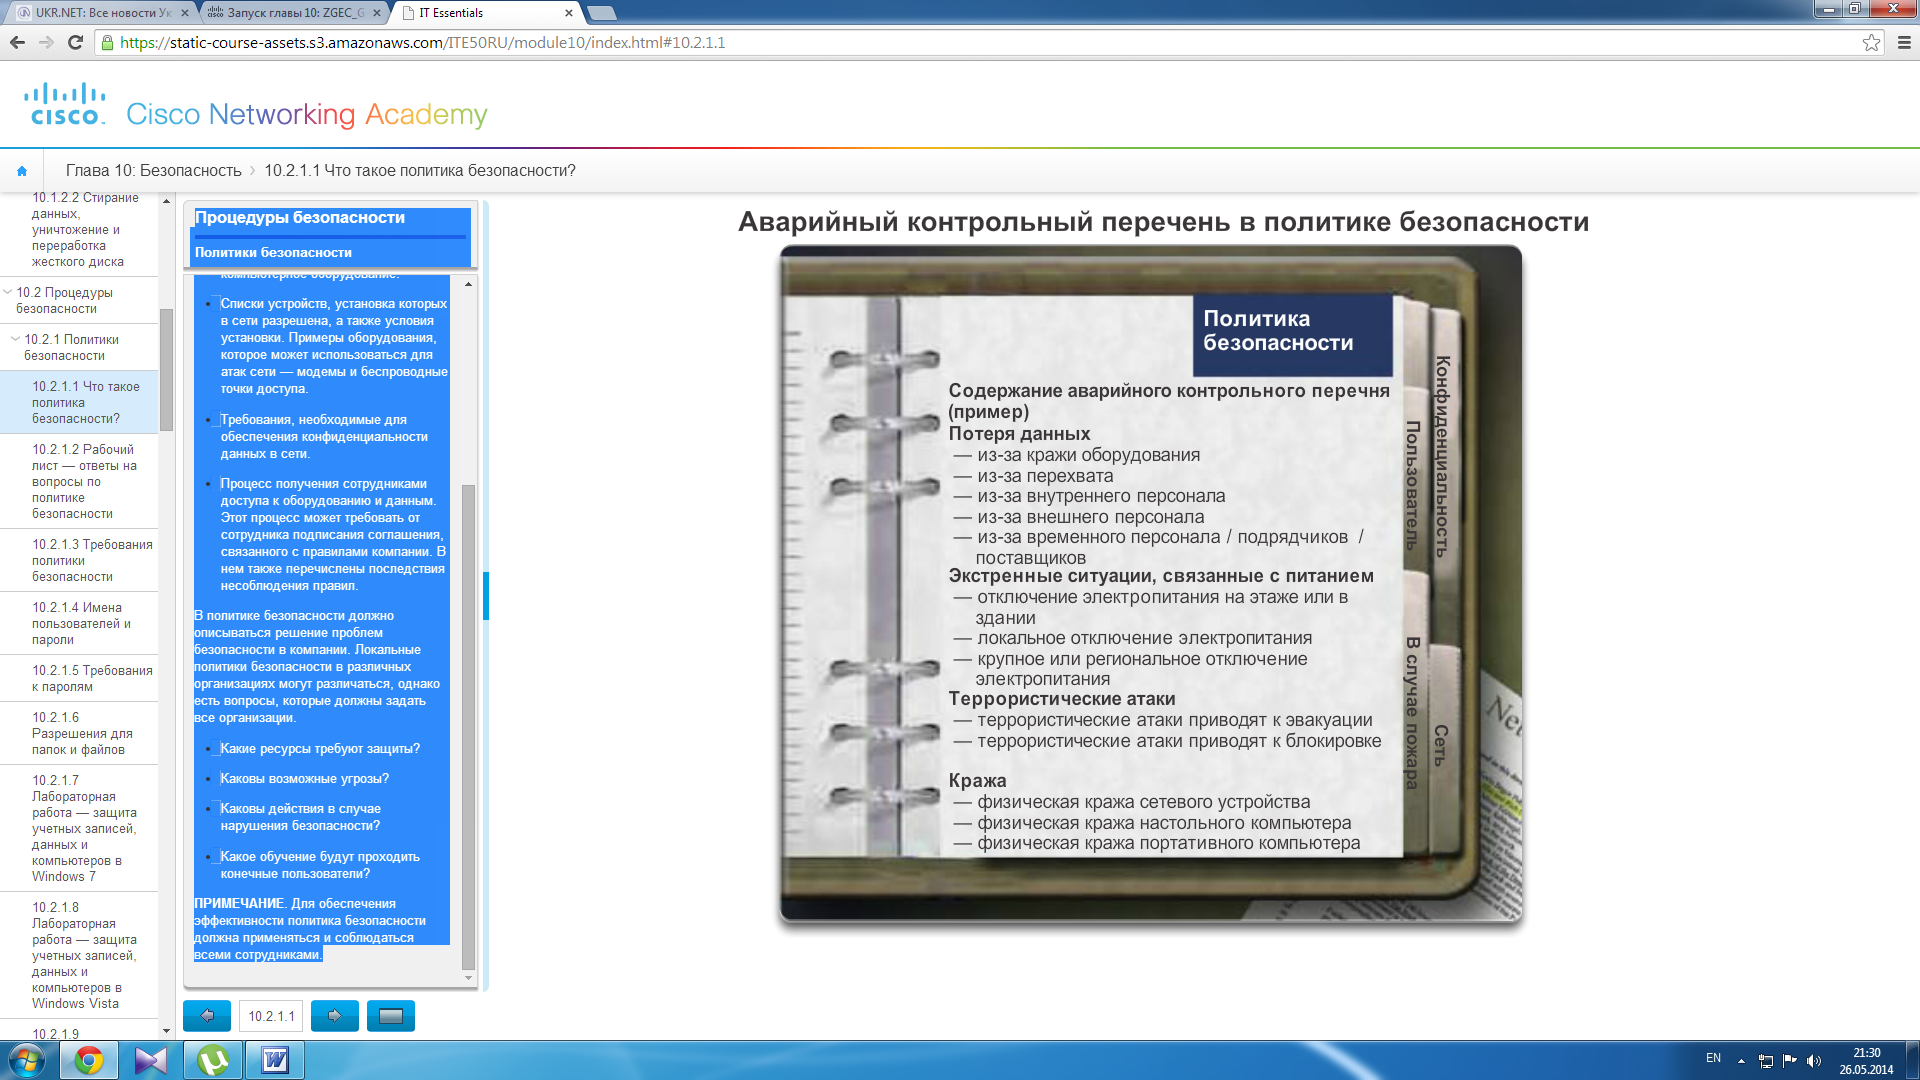
Task: Go back with the browser back arrow
Action: click(x=17, y=42)
